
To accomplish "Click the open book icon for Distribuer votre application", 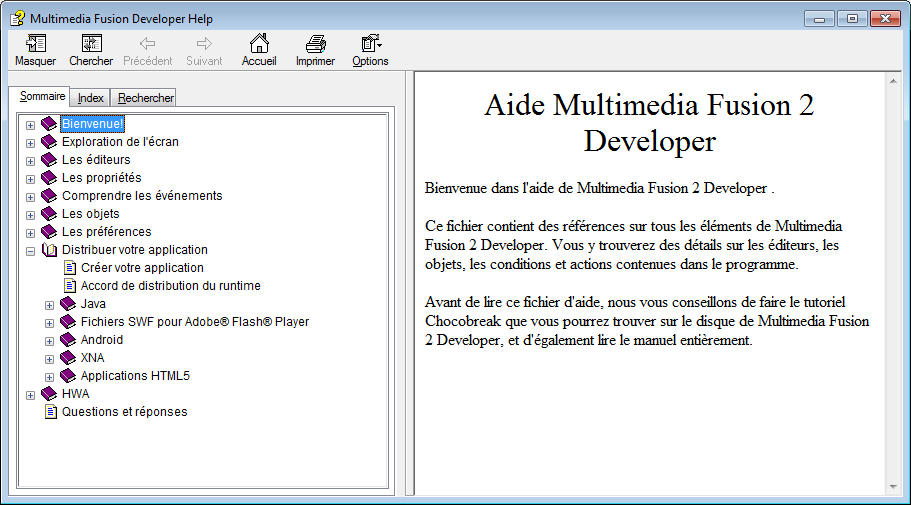I will pyautogui.click(x=50, y=250).
